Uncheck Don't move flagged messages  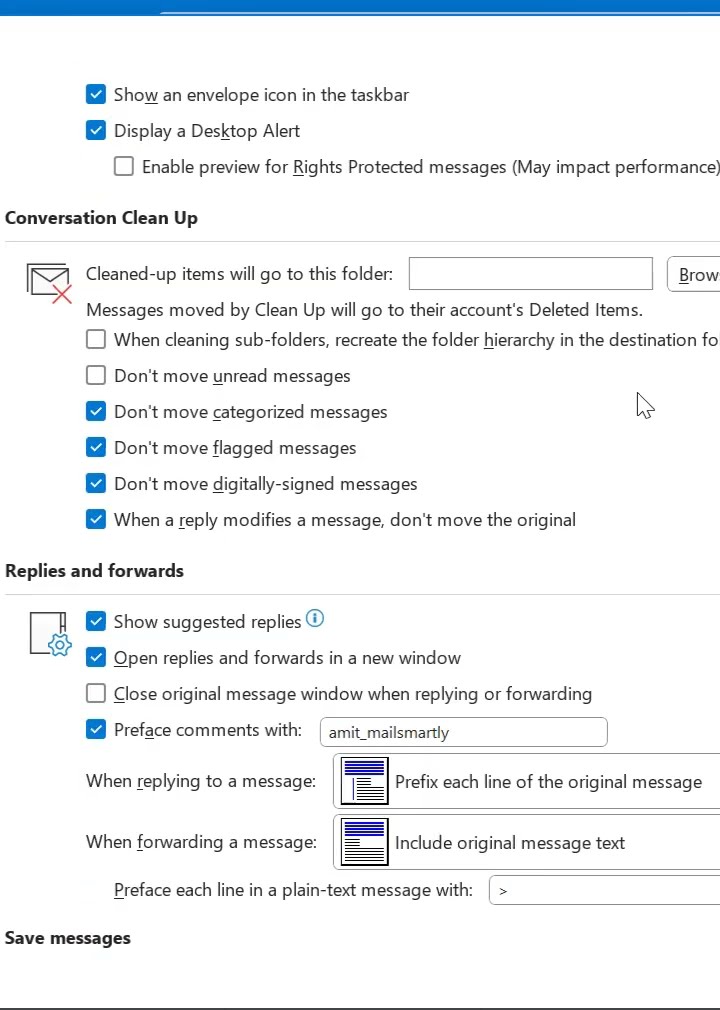coord(96,448)
